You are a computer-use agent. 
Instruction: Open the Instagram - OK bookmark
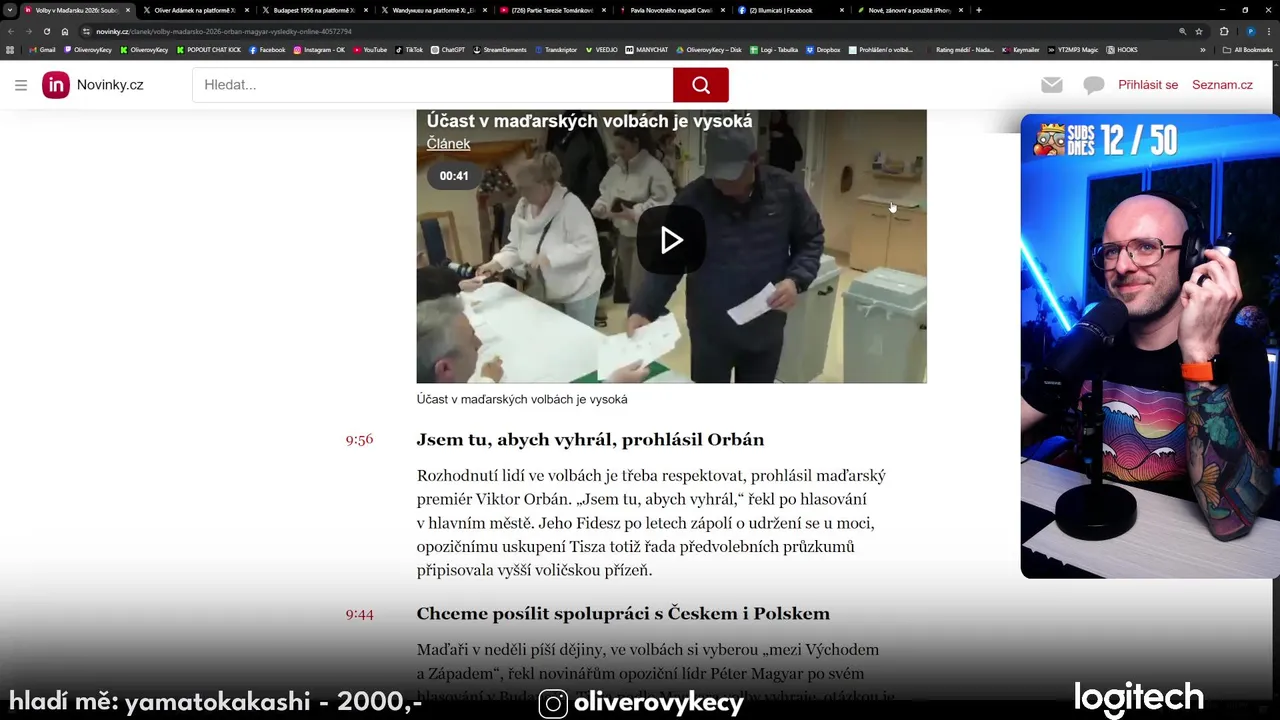(x=319, y=49)
